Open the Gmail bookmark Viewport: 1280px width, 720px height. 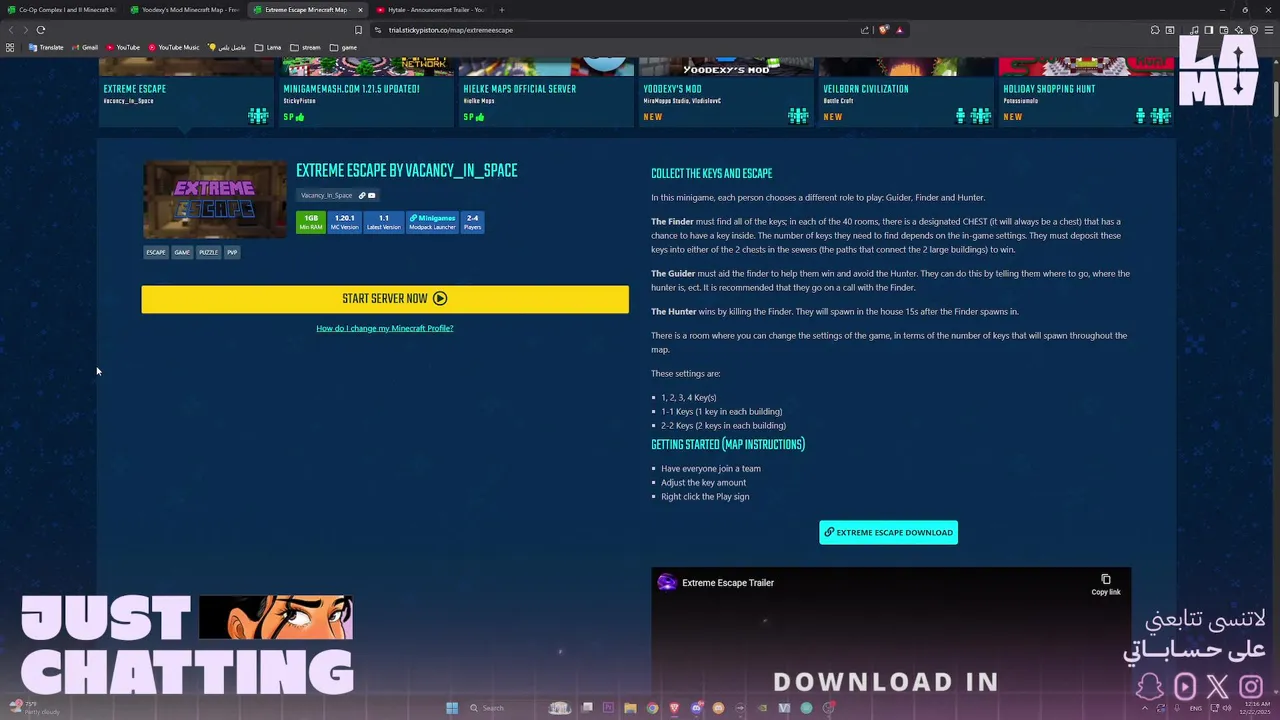point(85,47)
